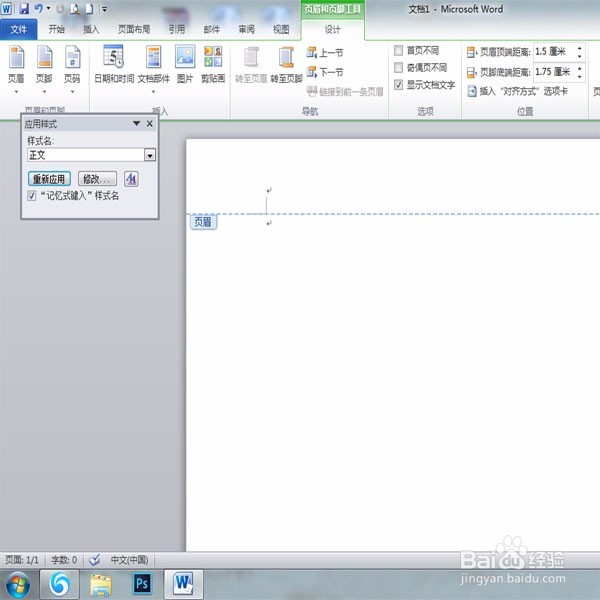The height and width of the screenshot is (600, 600).
Task: Click the Print Preview icon
Action: pyautogui.click(x=75, y=8)
